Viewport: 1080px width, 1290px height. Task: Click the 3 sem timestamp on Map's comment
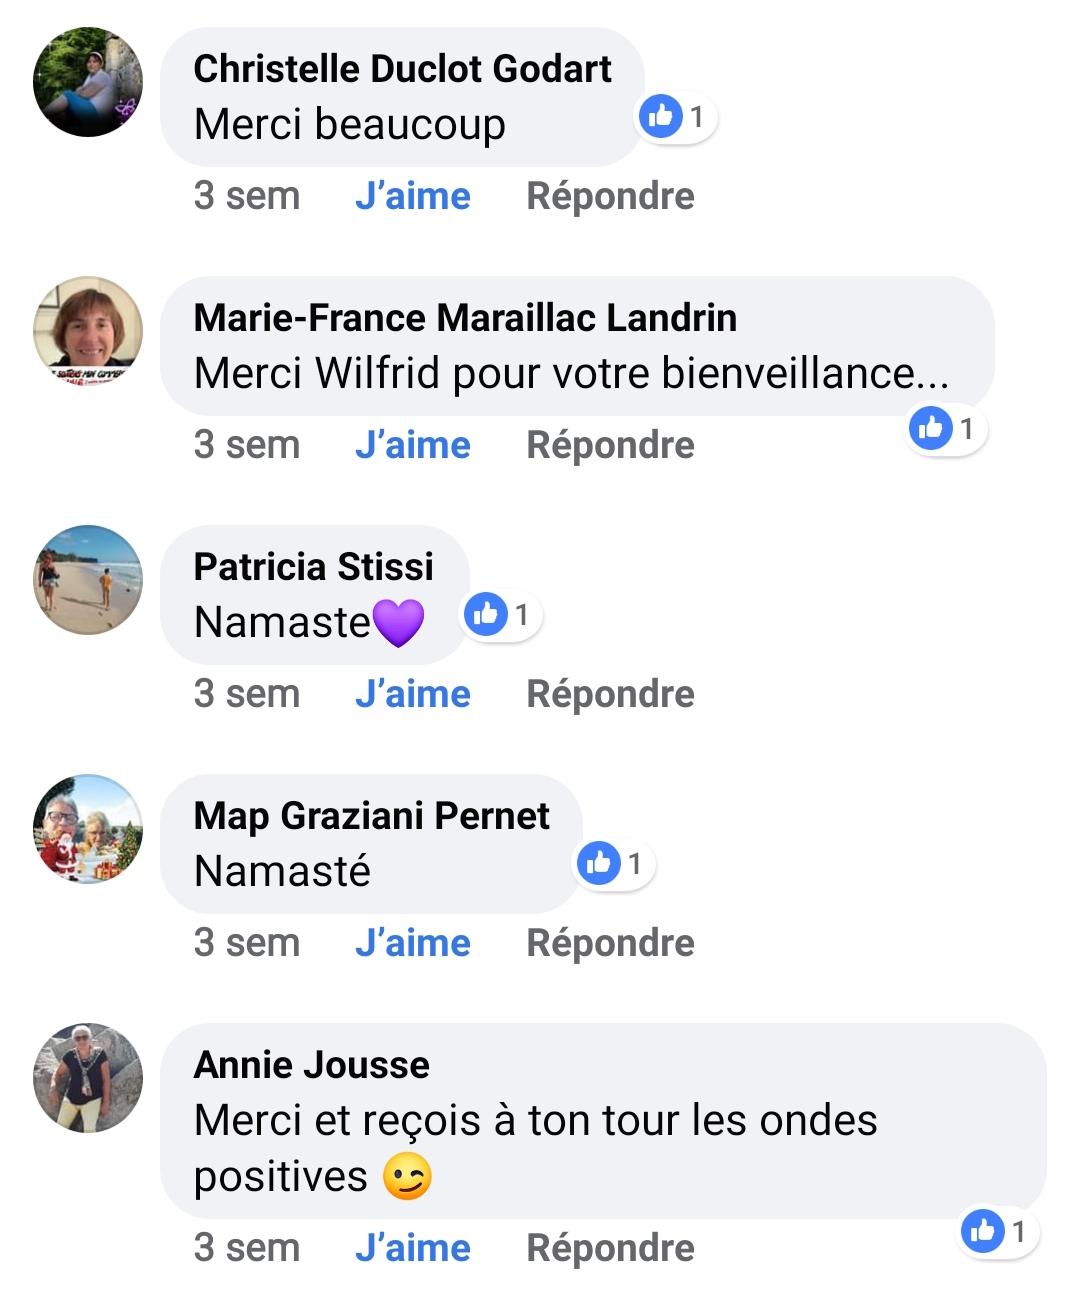(247, 943)
